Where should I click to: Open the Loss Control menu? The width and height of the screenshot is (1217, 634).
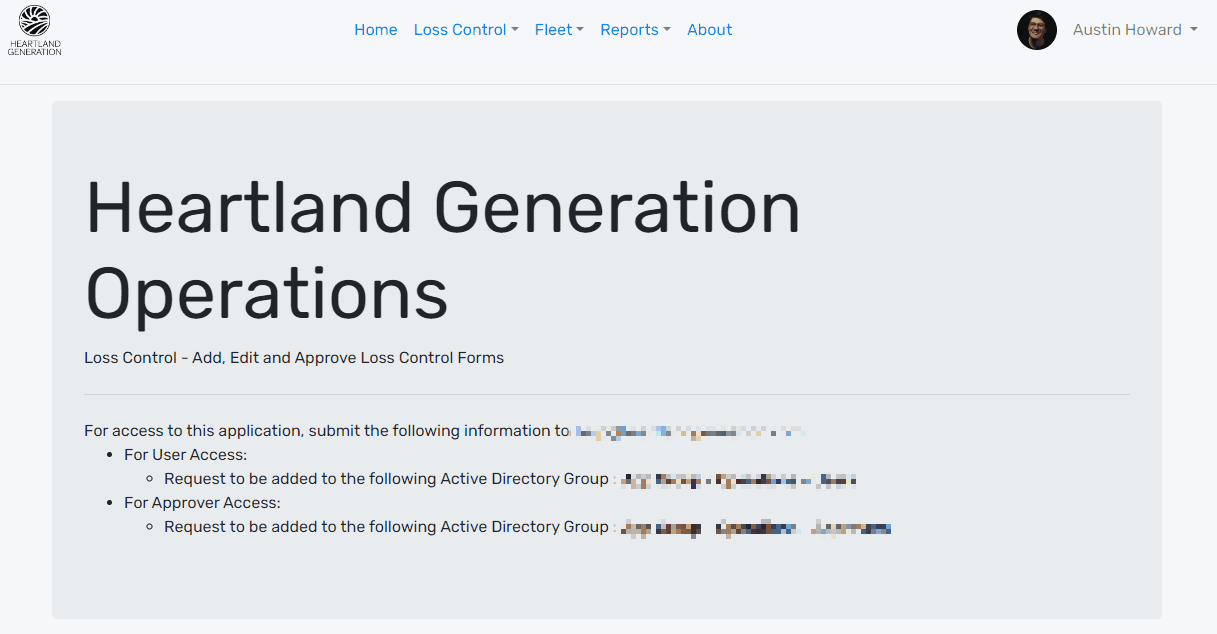click(x=460, y=30)
